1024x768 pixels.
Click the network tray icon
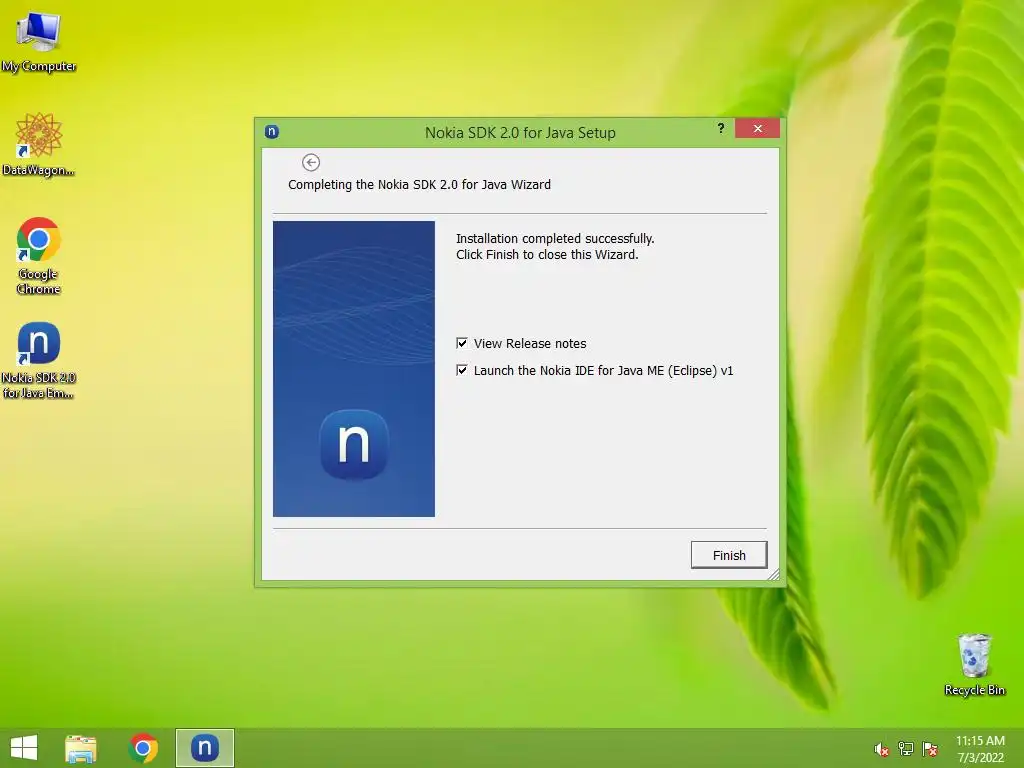(906, 749)
